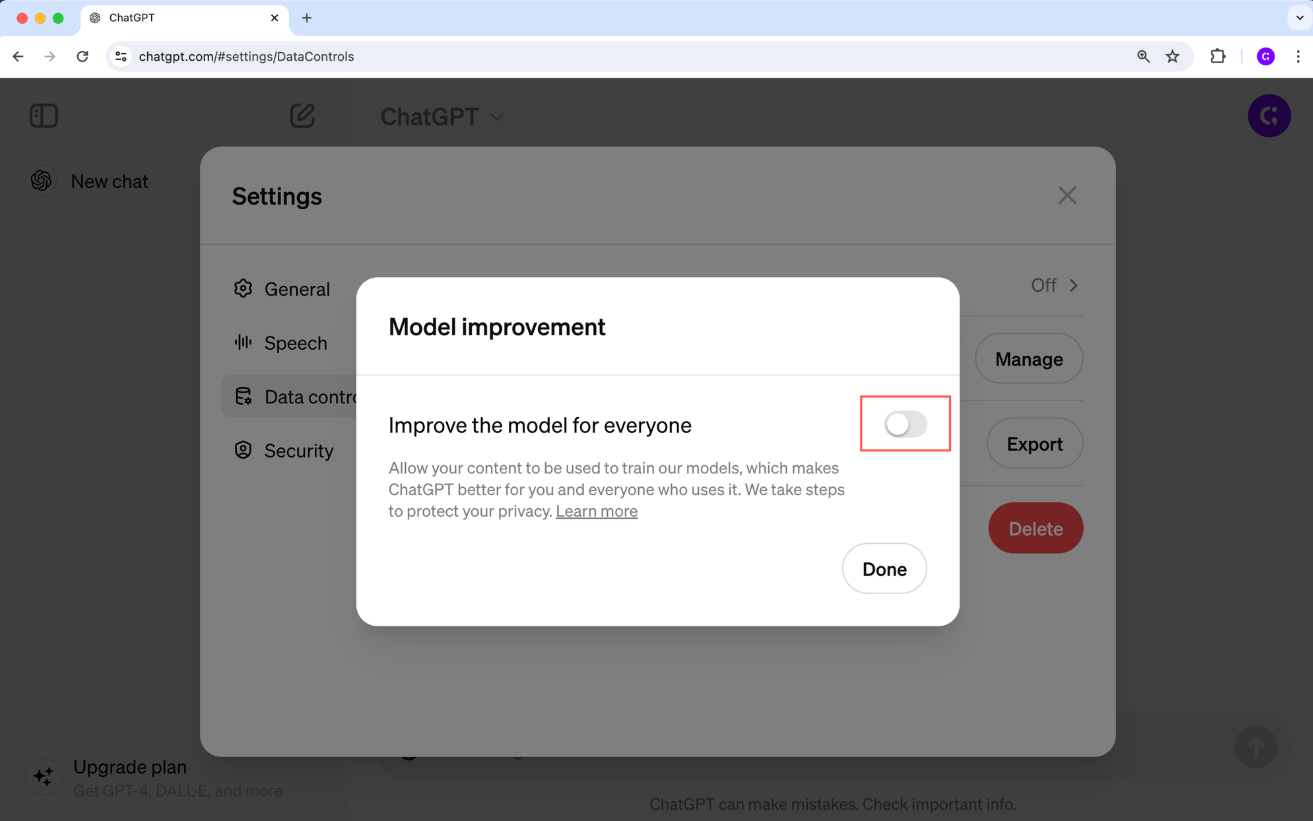Reload the page with refresh icon

click(83, 57)
